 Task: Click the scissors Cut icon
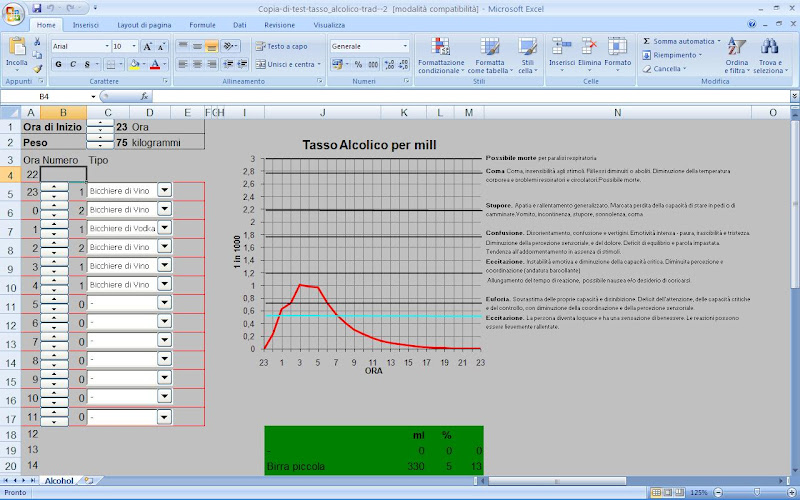pos(37,42)
